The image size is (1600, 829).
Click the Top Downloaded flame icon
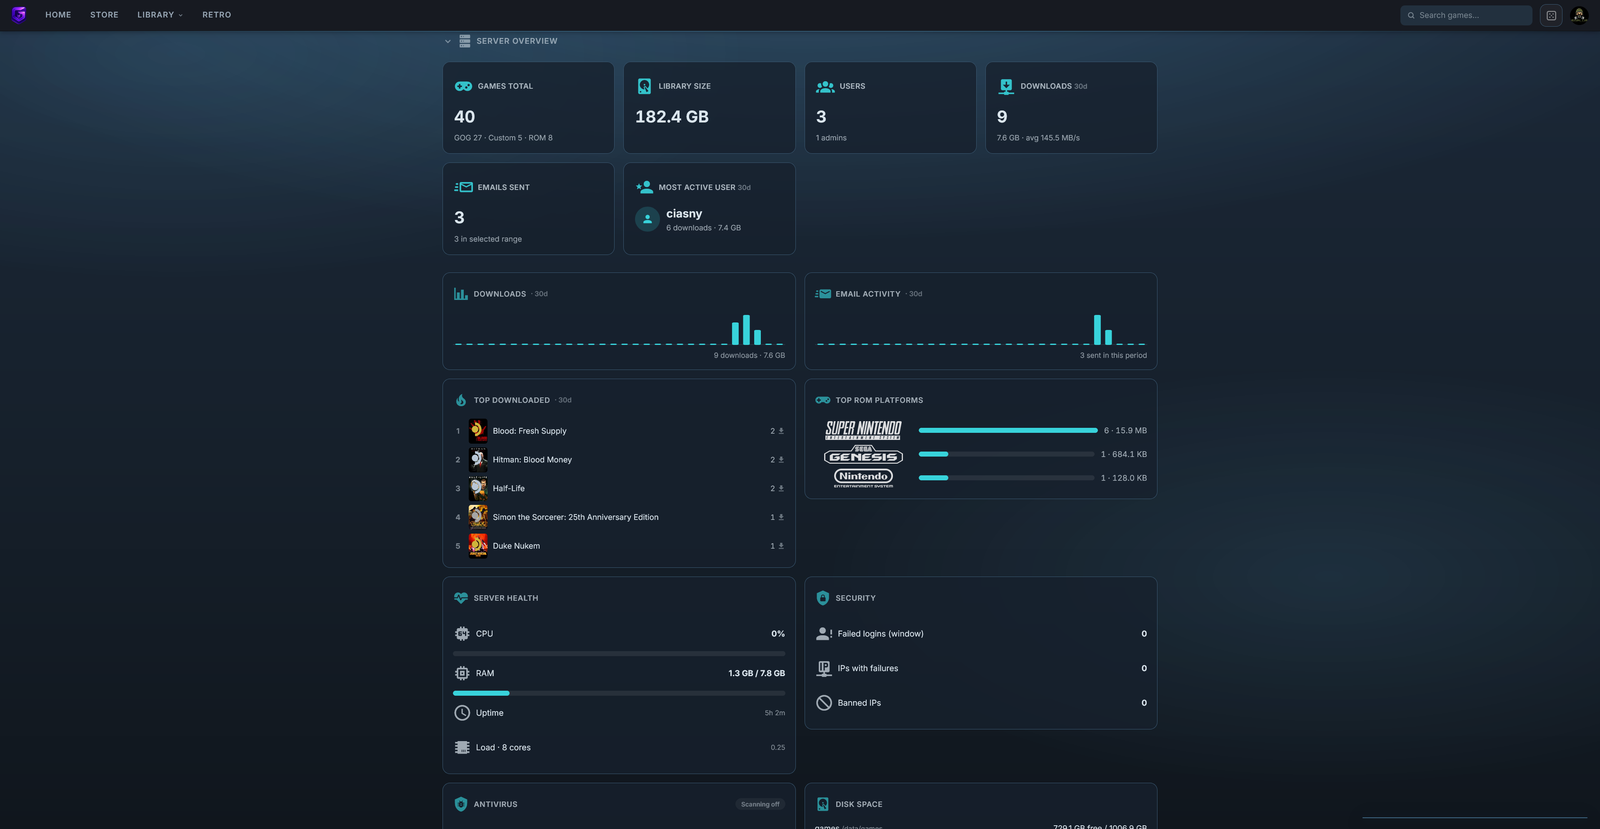(x=460, y=400)
